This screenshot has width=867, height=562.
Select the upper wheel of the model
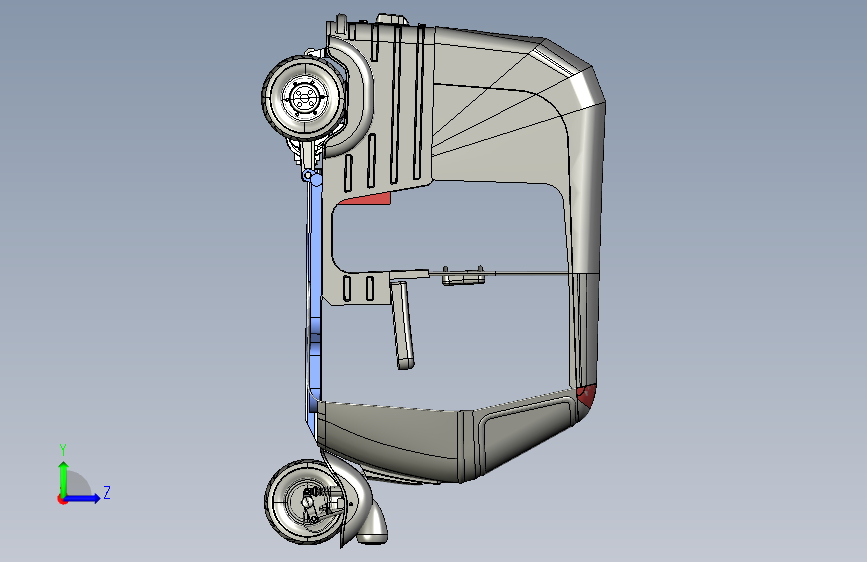click(x=304, y=97)
